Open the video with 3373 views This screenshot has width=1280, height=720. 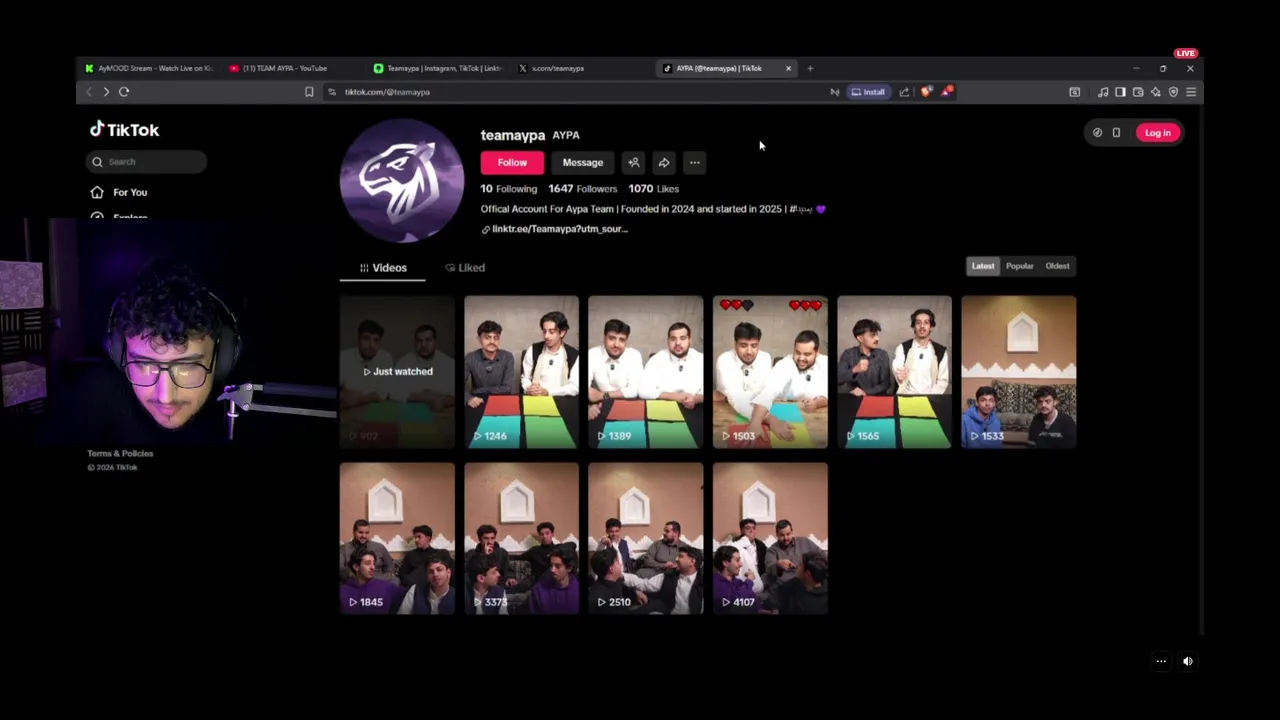tap(521, 538)
